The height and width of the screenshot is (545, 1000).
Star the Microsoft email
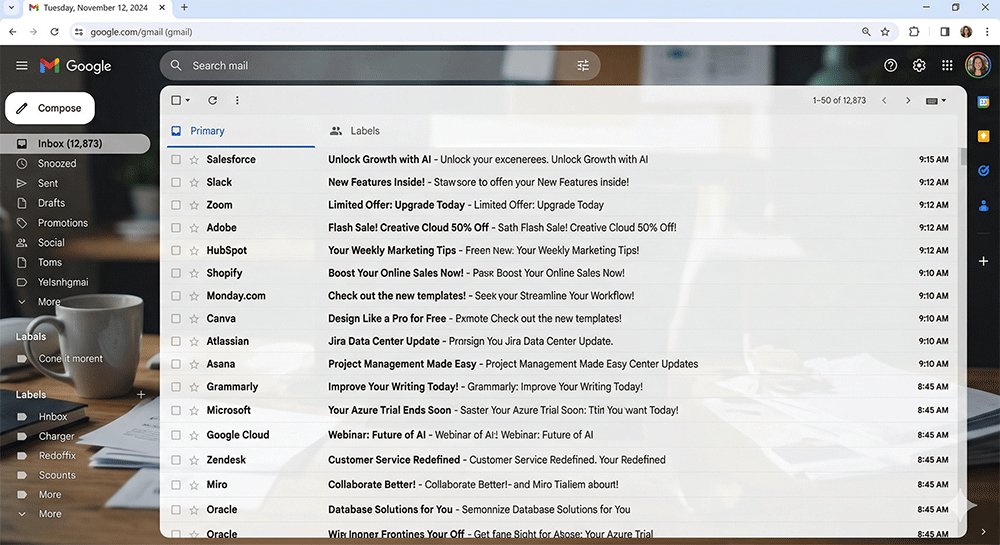[194, 411]
